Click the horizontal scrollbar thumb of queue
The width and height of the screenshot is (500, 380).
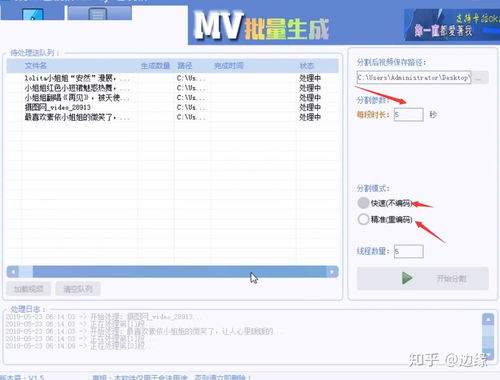coord(179,272)
